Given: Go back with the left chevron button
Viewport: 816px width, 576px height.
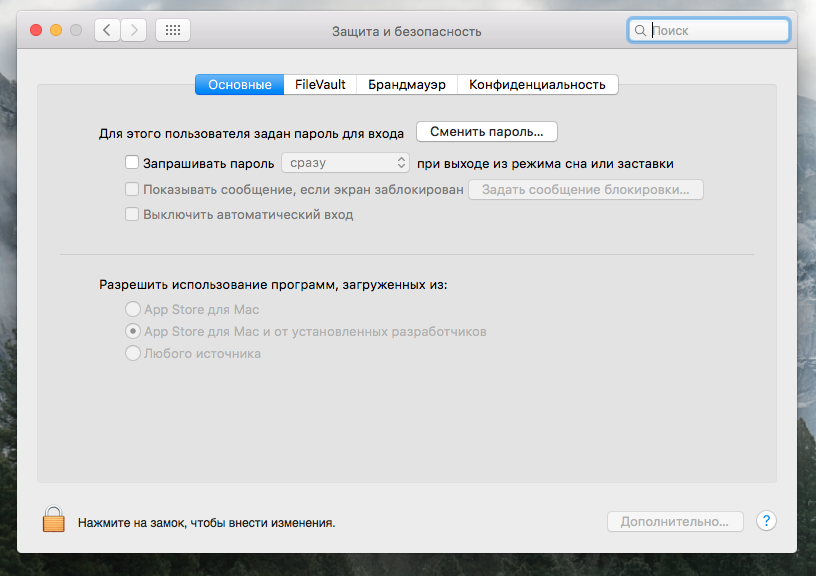Looking at the screenshot, I should tap(107, 30).
